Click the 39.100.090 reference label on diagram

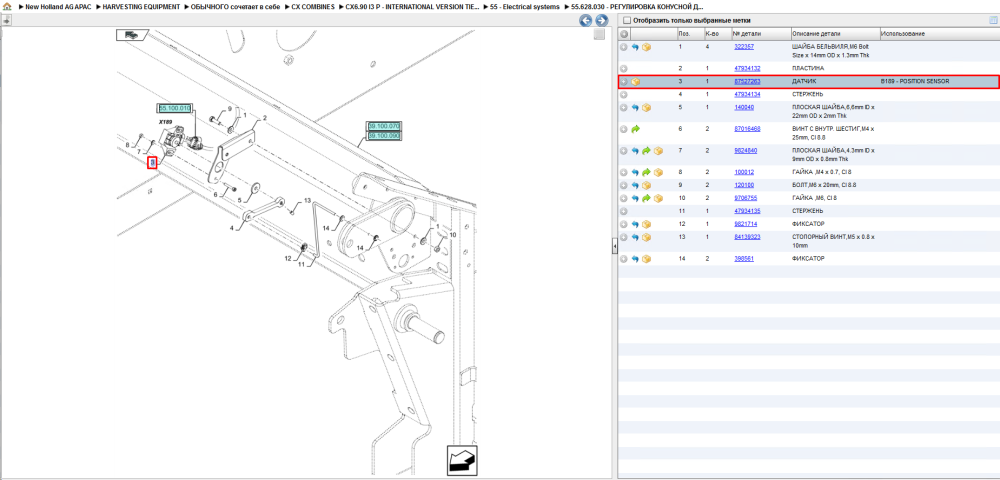pyautogui.click(x=383, y=135)
